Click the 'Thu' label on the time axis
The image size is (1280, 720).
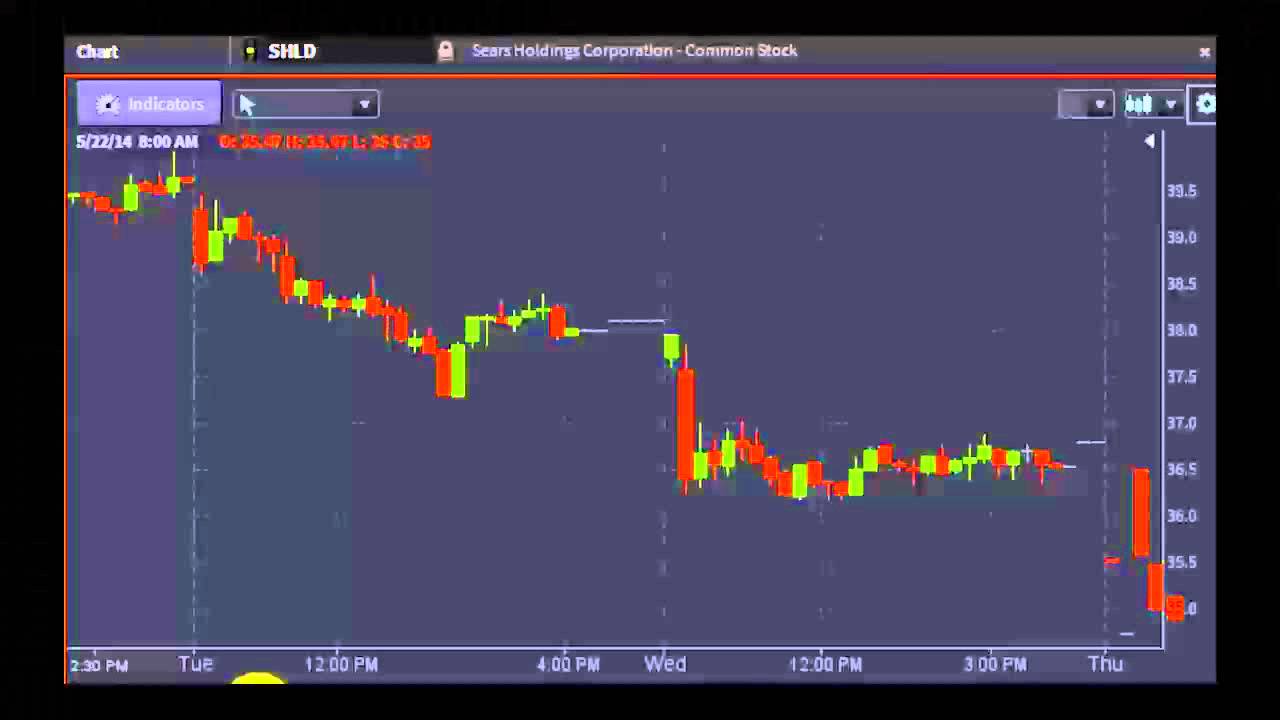coord(1105,664)
